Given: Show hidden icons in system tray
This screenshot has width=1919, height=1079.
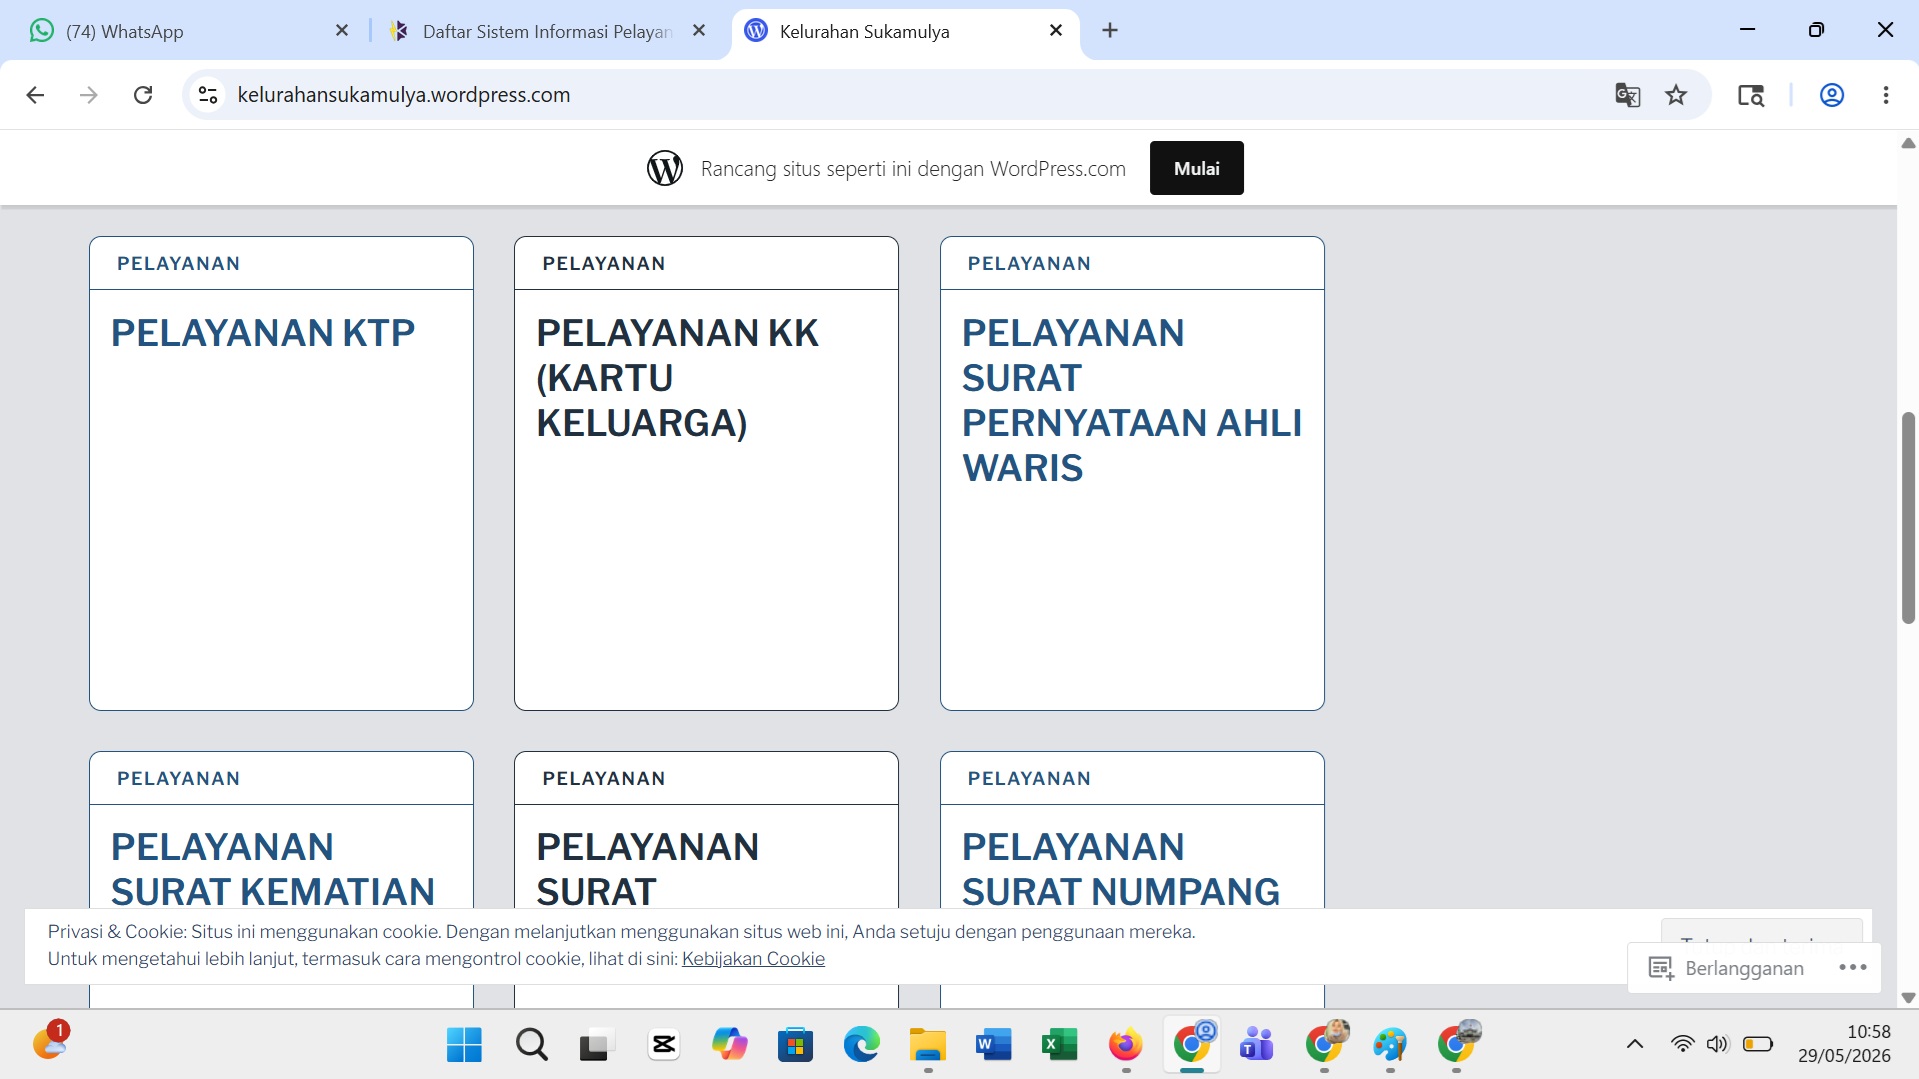Looking at the screenshot, I should (x=1635, y=1045).
